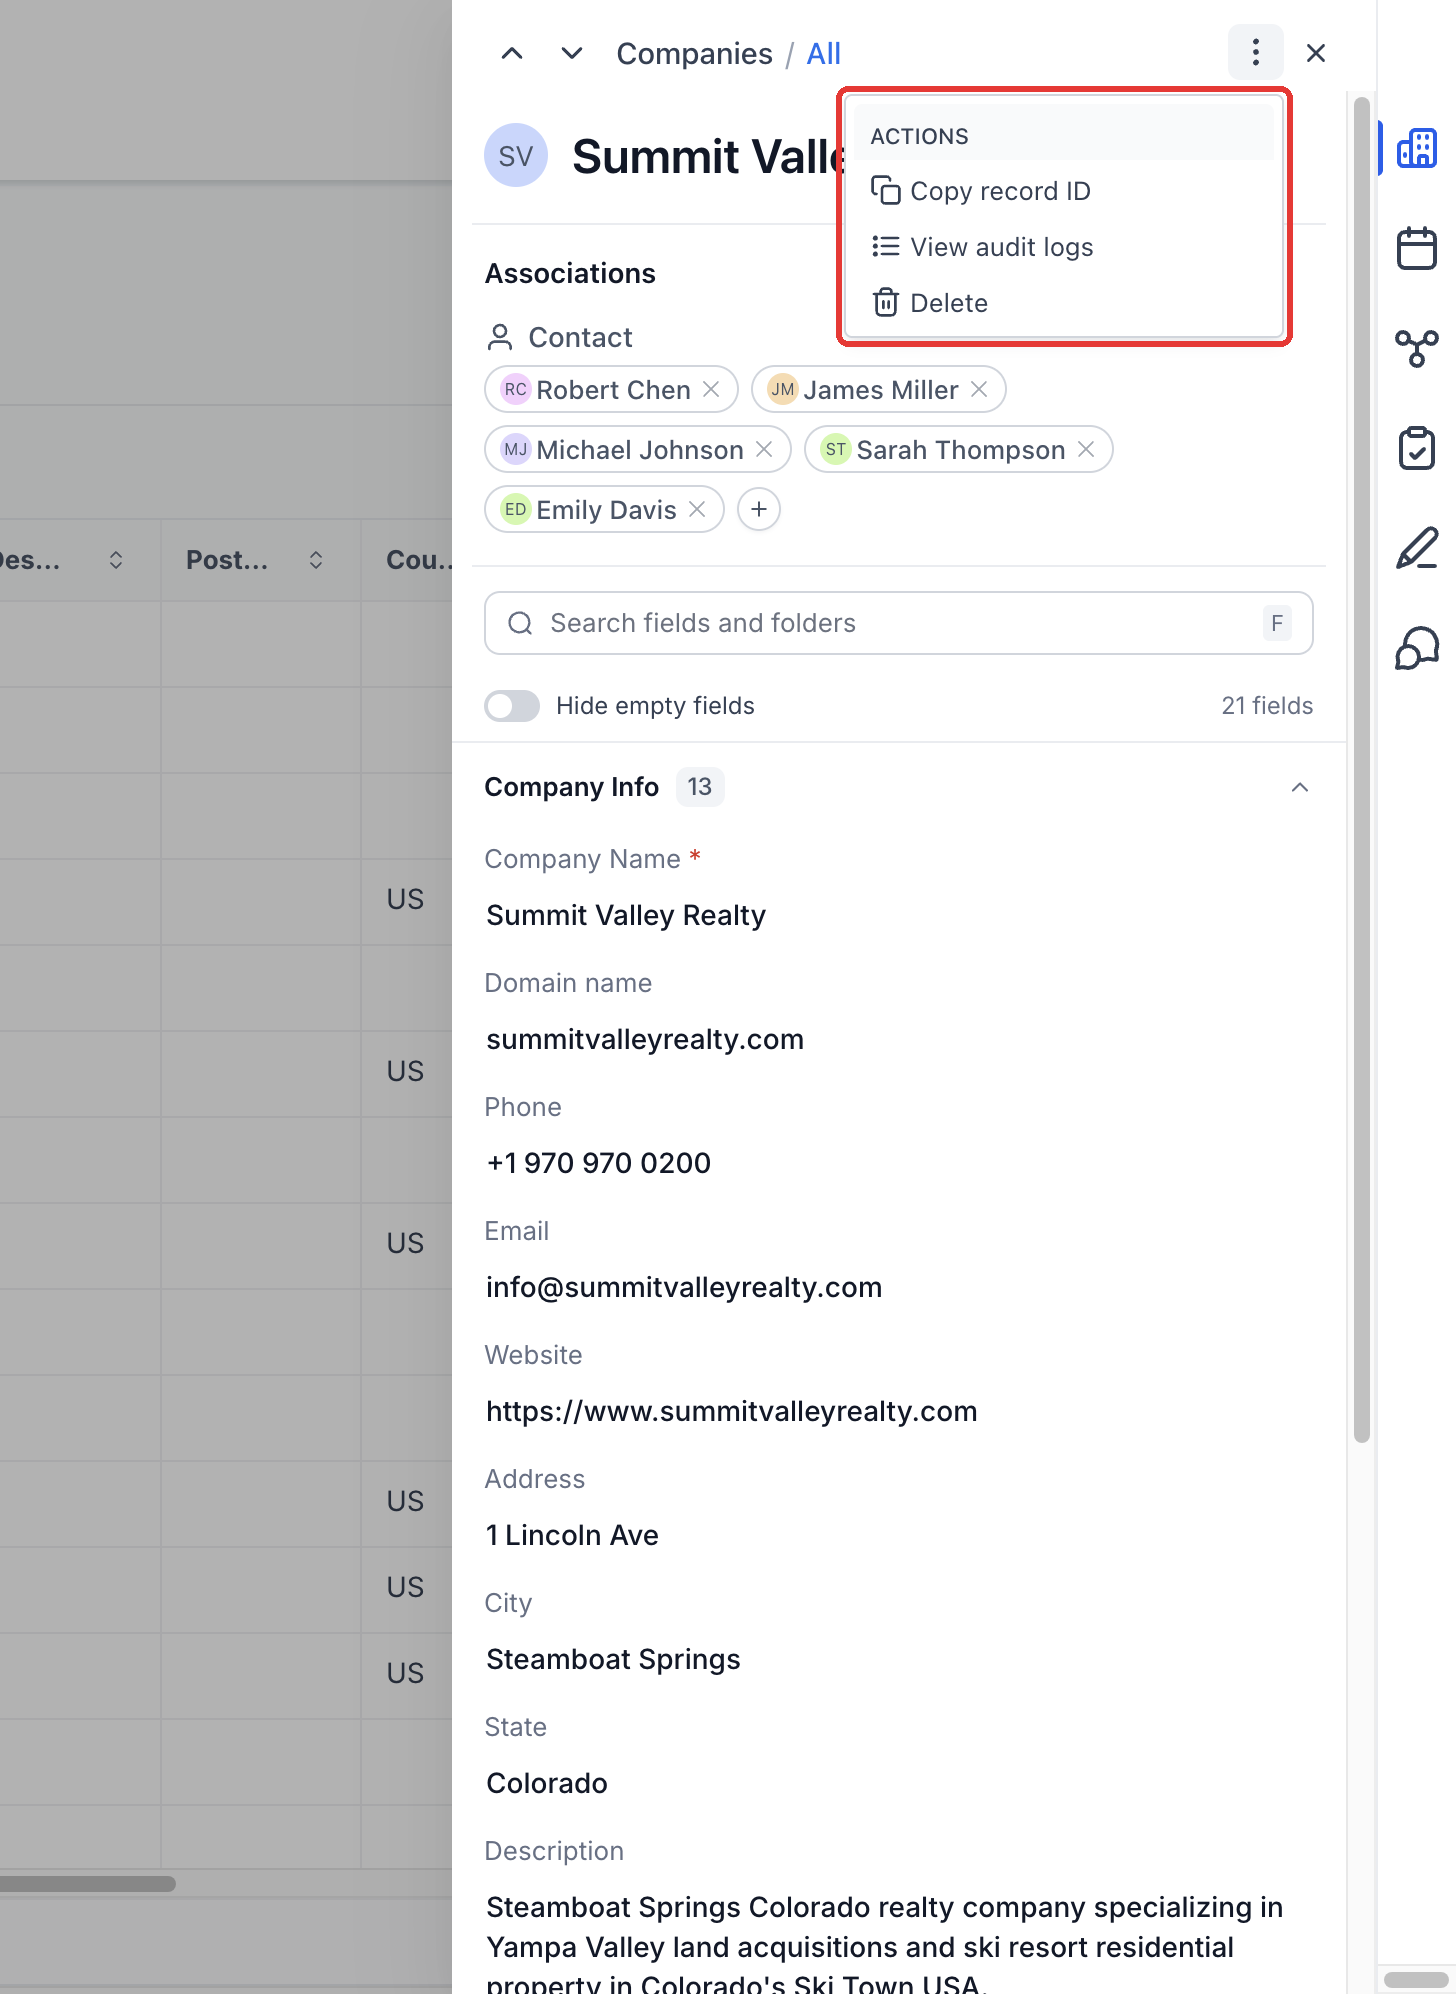Sort the Post... column
The image size is (1456, 1994).
pos(316,560)
